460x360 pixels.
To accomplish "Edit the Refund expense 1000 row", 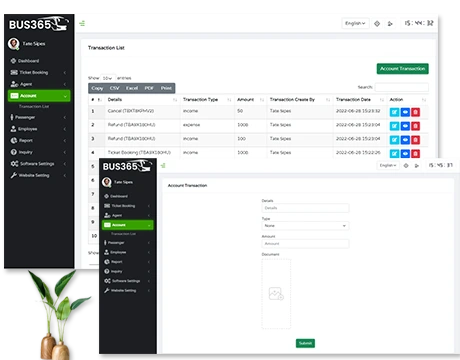I will coord(394,126).
